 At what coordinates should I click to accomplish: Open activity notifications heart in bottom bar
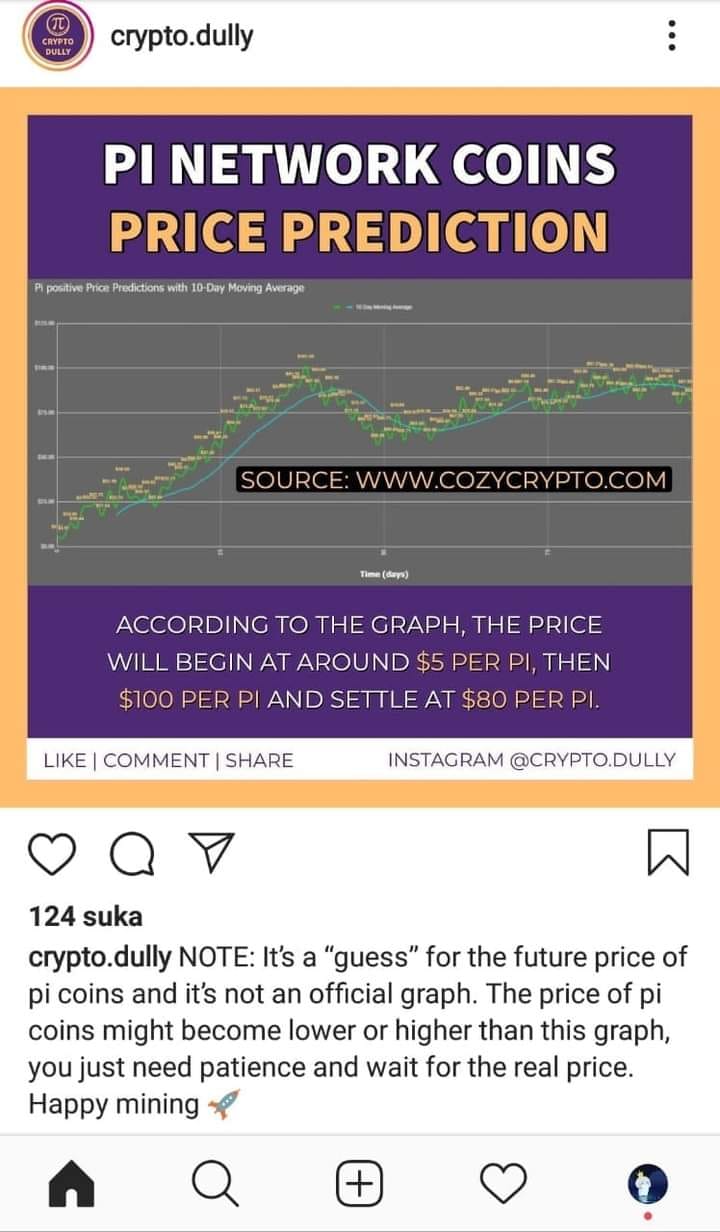tap(503, 1185)
